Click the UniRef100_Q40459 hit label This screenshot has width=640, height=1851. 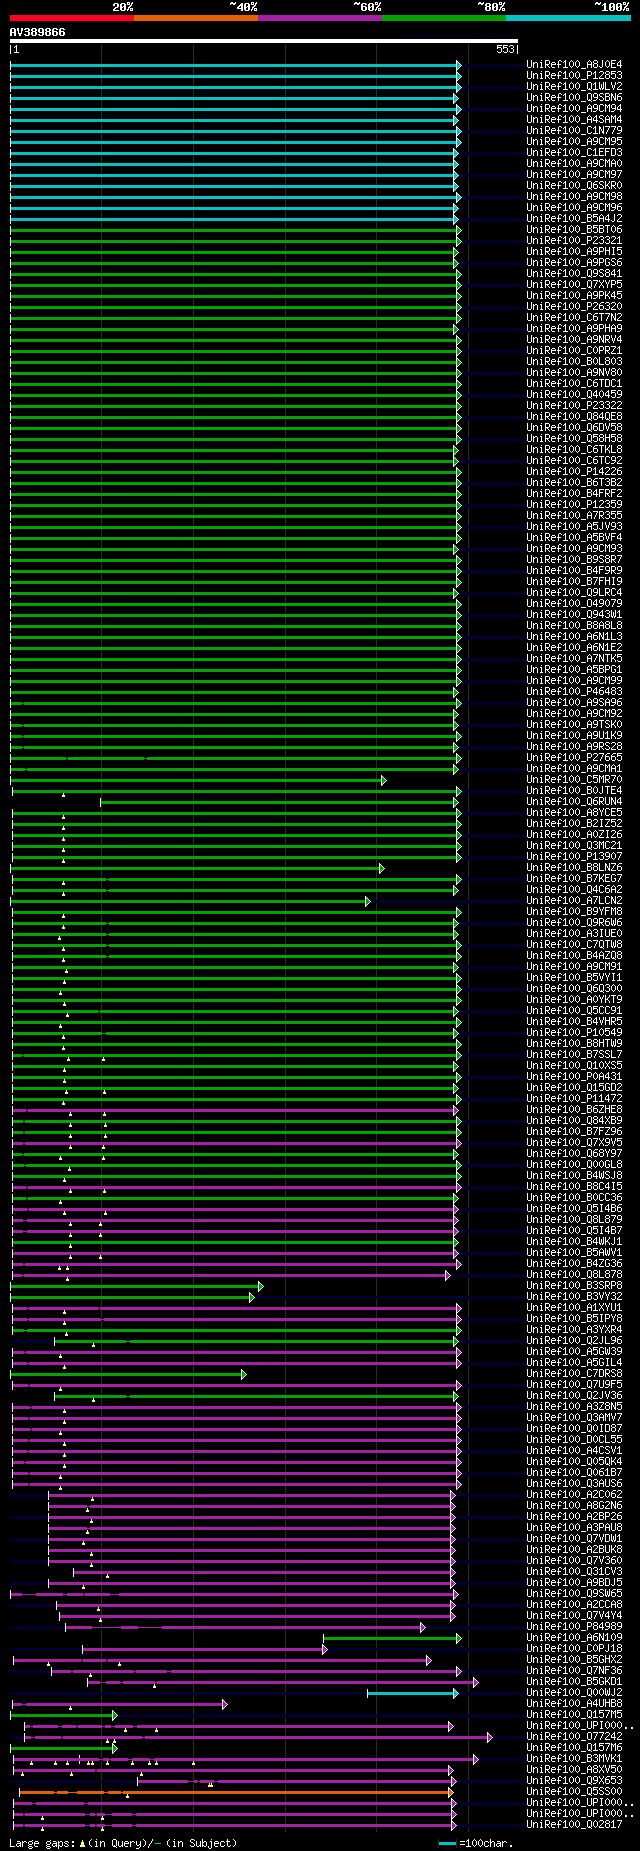pos(574,395)
